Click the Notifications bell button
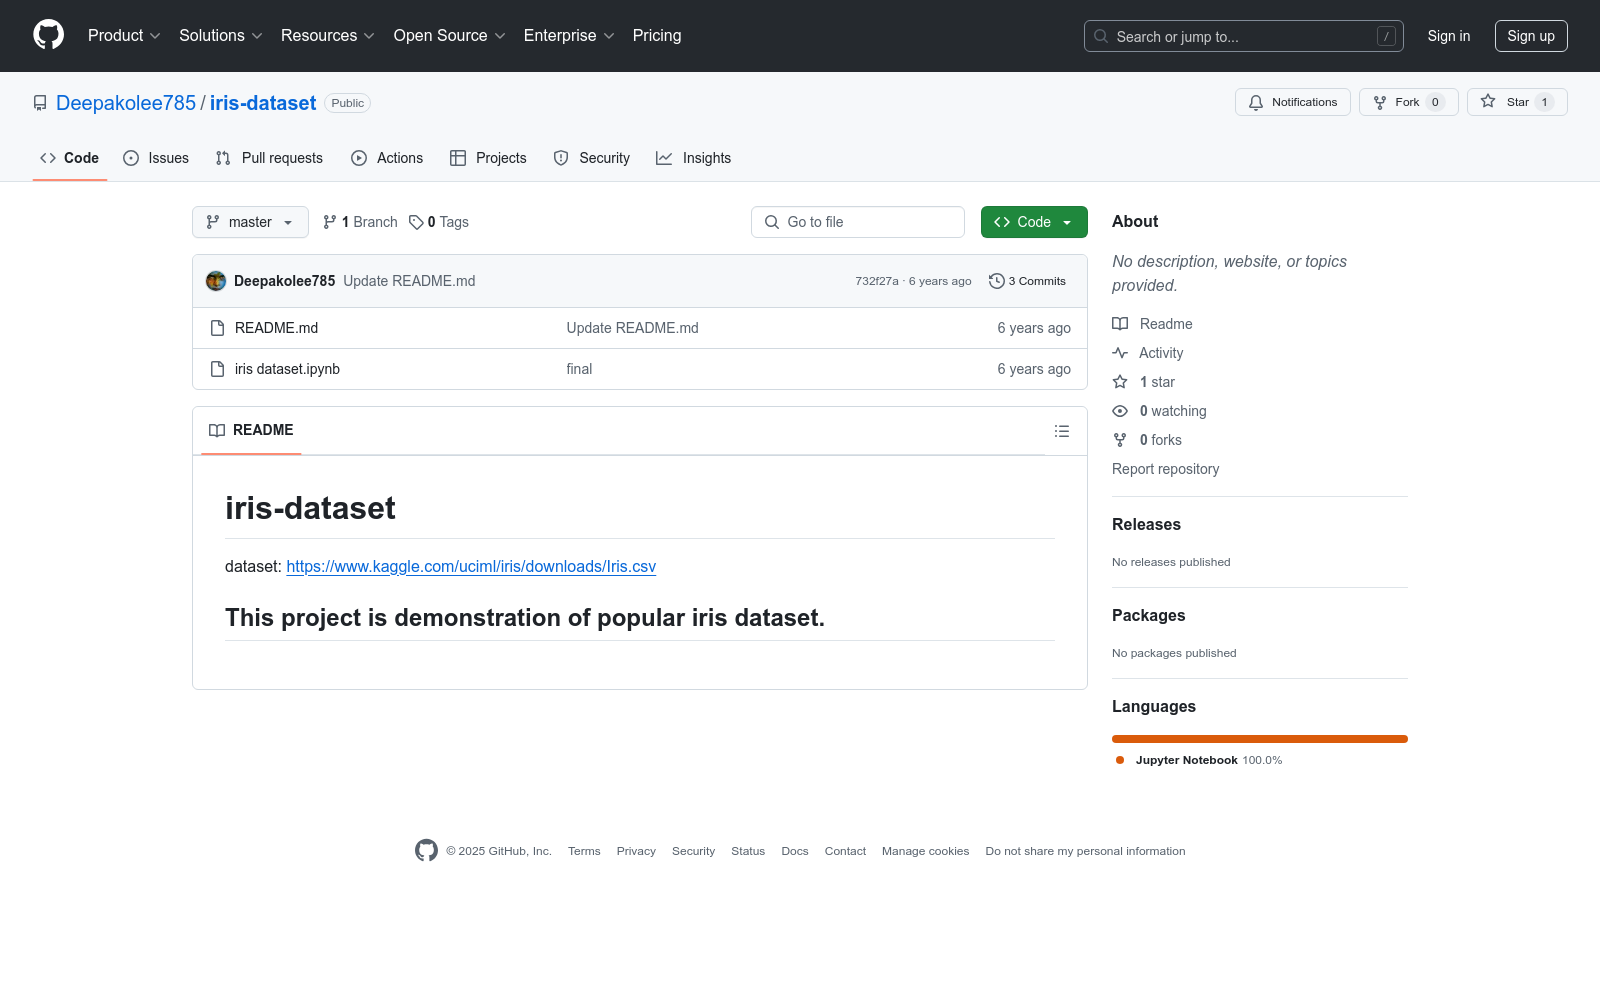This screenshot has height=1000, width=1600. click(x=1292, y=102)
